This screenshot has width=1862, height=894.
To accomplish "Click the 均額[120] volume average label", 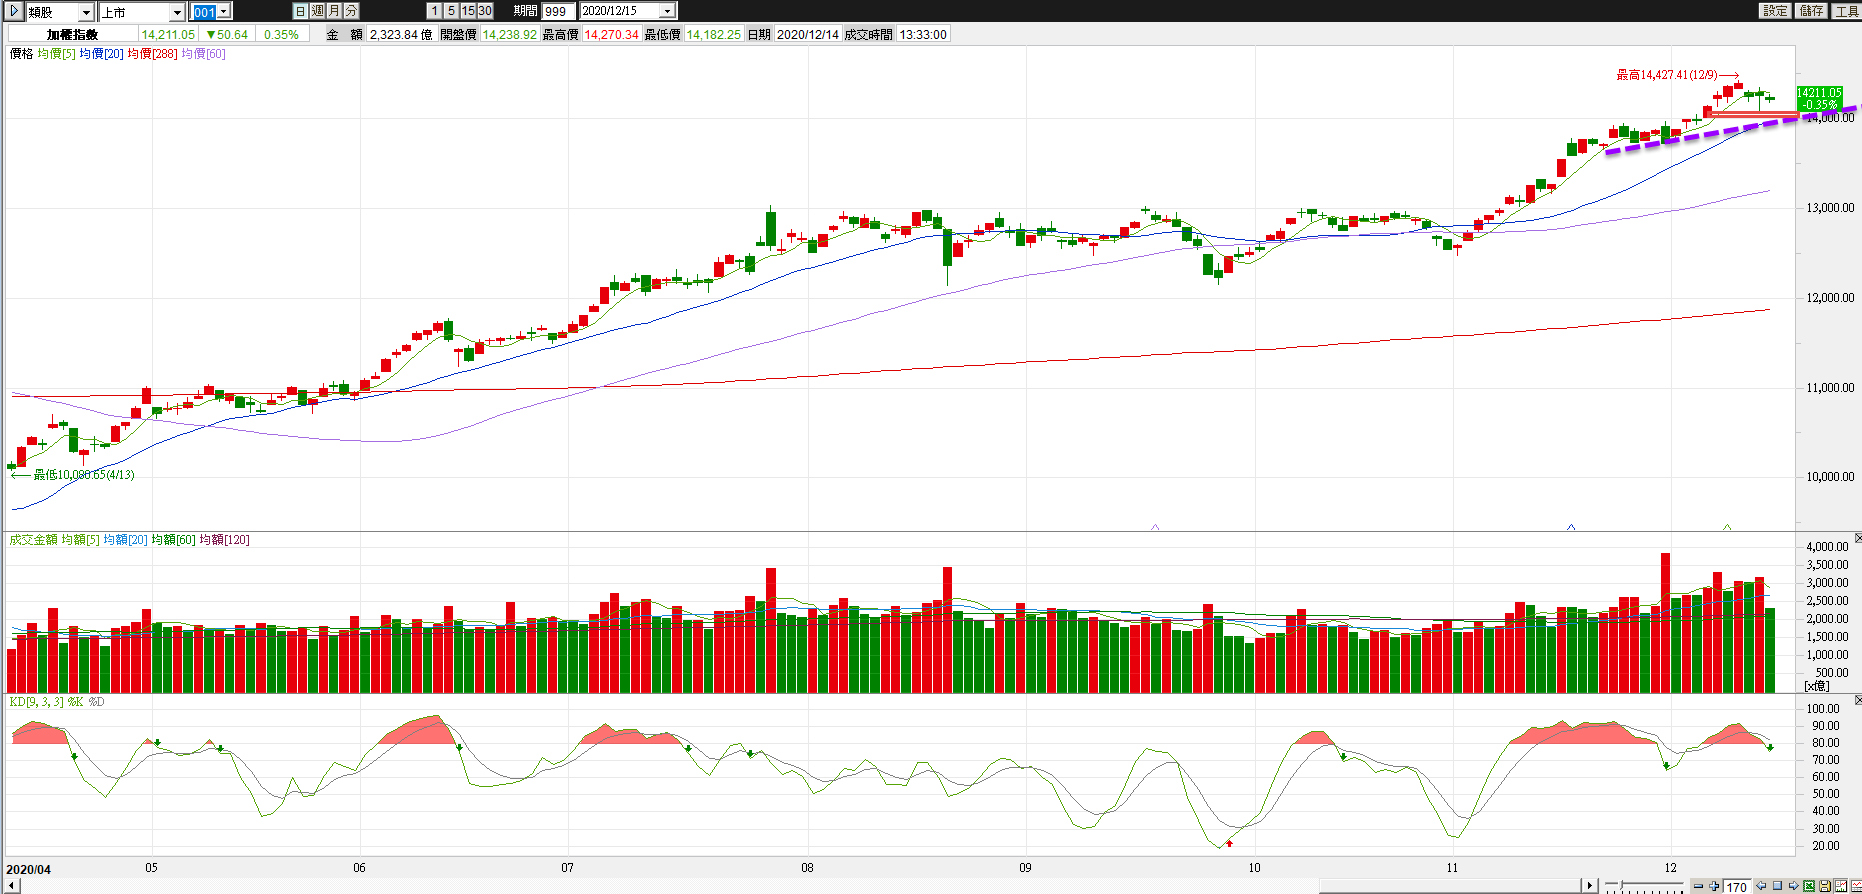I will 224,540.
